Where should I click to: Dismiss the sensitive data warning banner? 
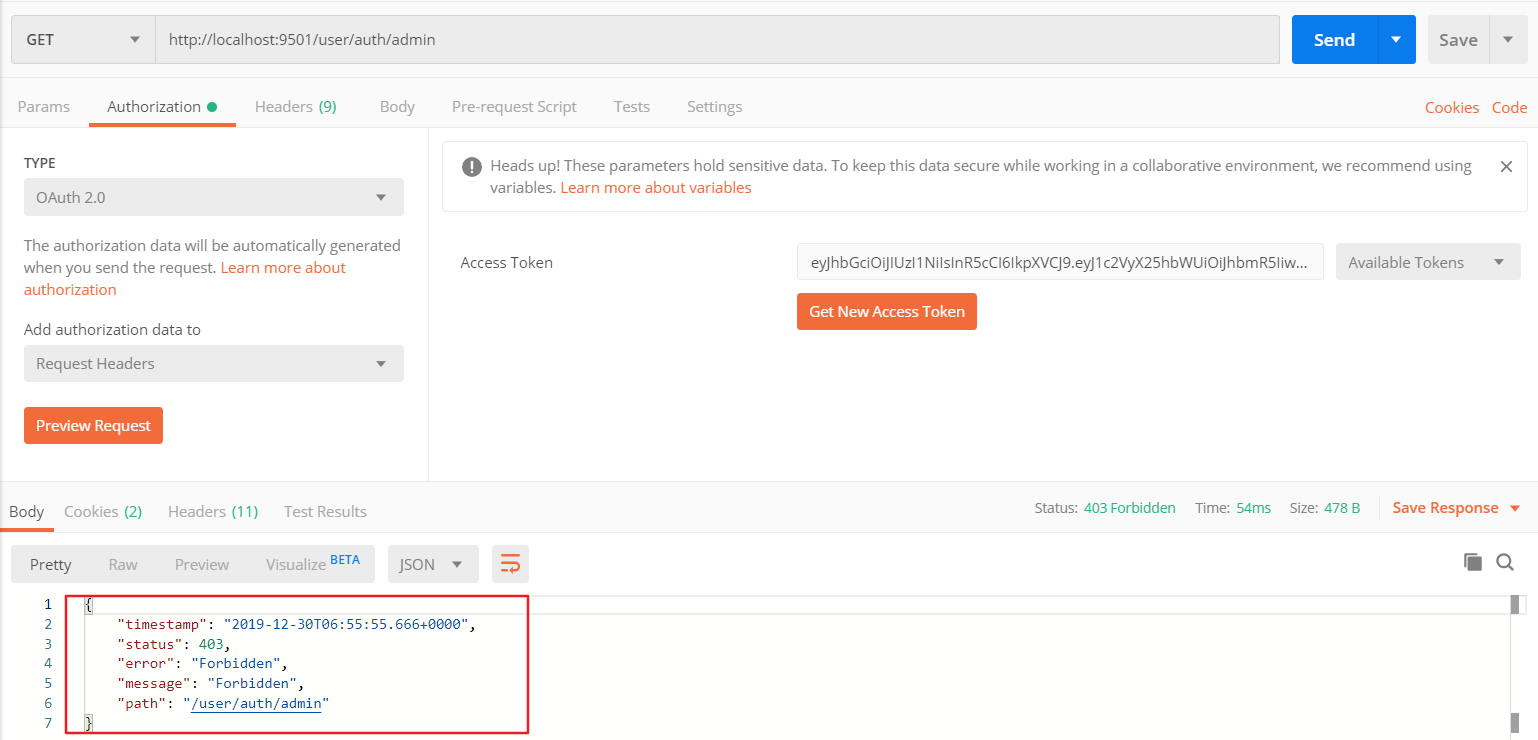[x=1506, y=166]
